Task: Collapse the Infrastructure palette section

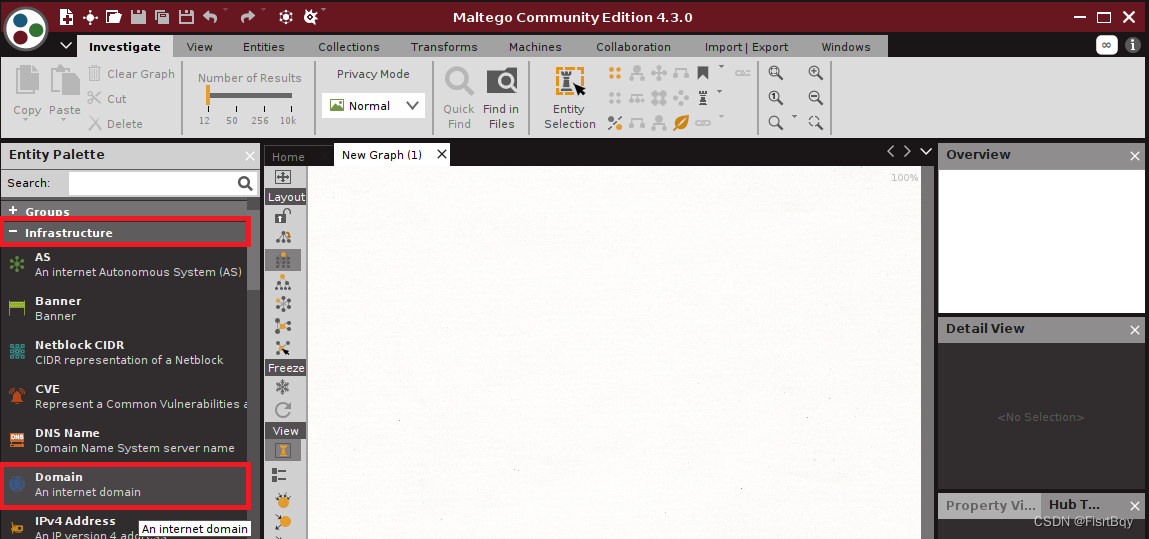Action: [12, 232]
